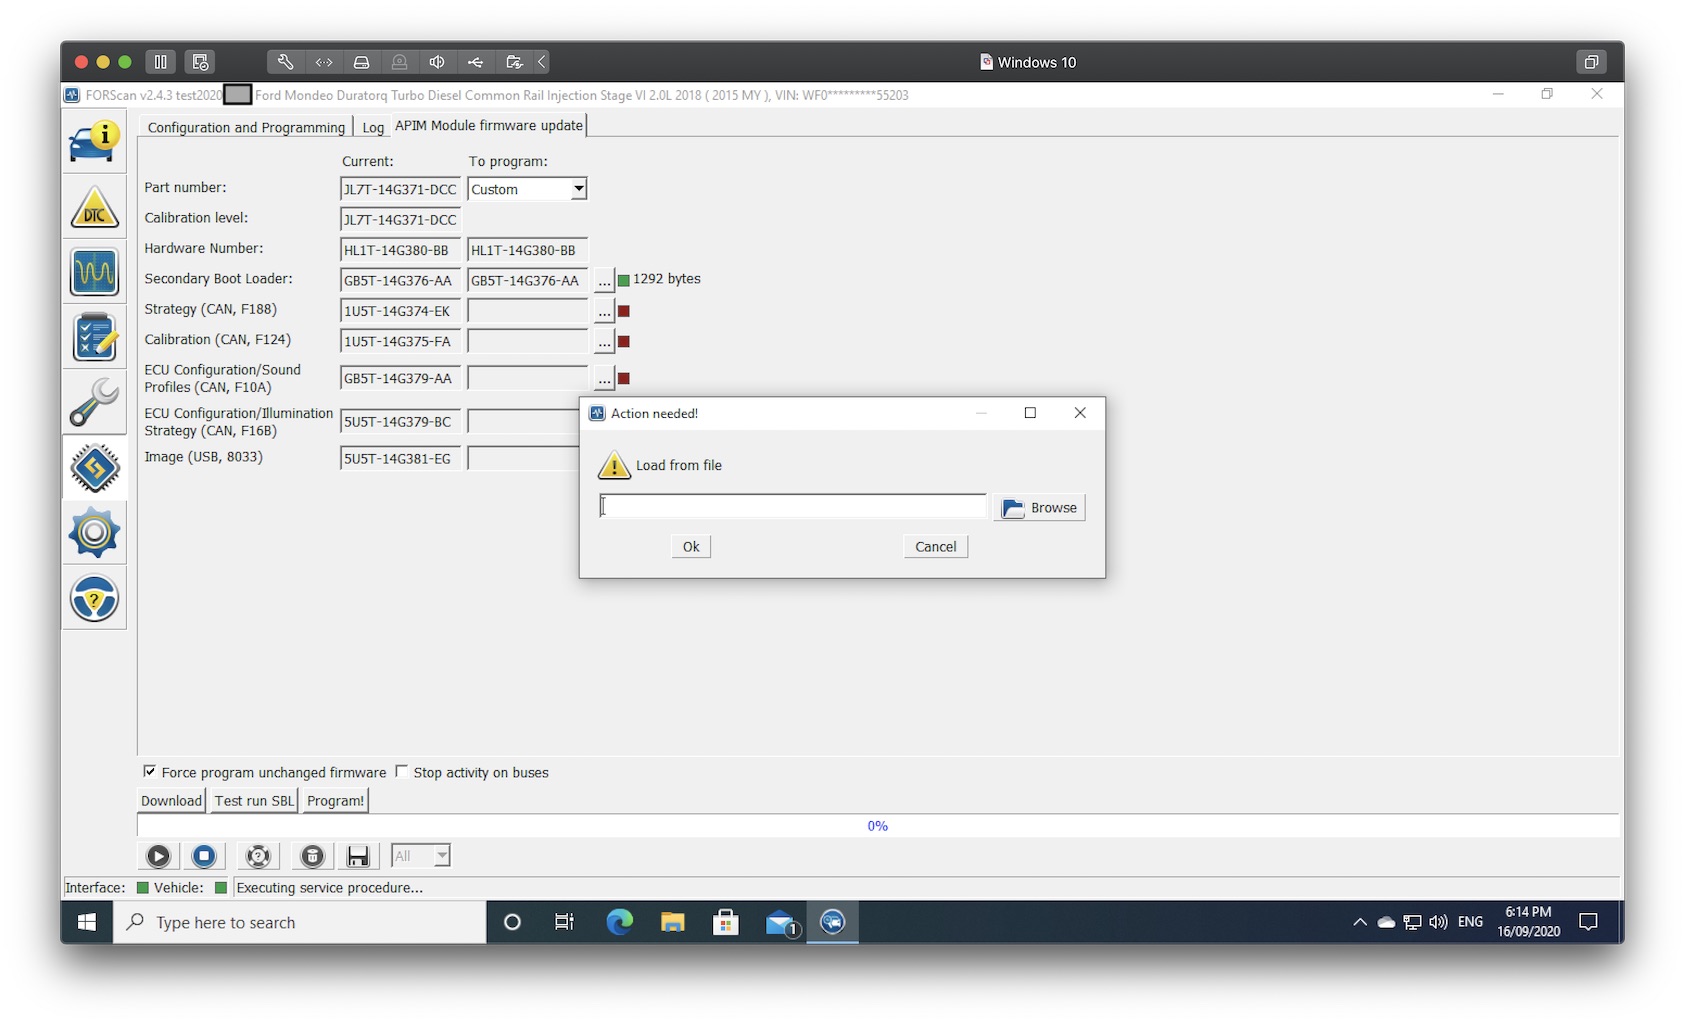
Task: Open Microsoft Edge from the taskbar
Action: coord(619,922)
